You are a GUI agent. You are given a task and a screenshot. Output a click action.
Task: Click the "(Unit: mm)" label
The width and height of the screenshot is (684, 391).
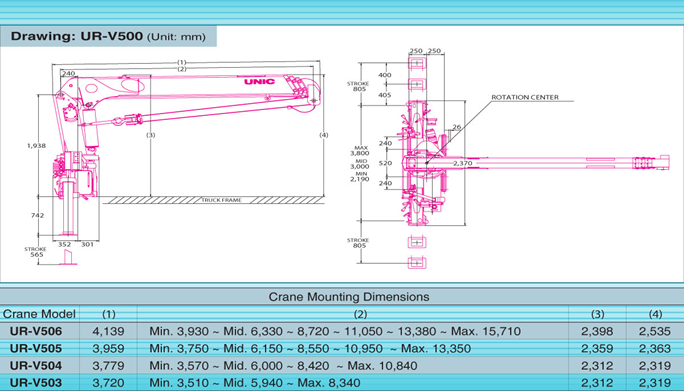176,37
